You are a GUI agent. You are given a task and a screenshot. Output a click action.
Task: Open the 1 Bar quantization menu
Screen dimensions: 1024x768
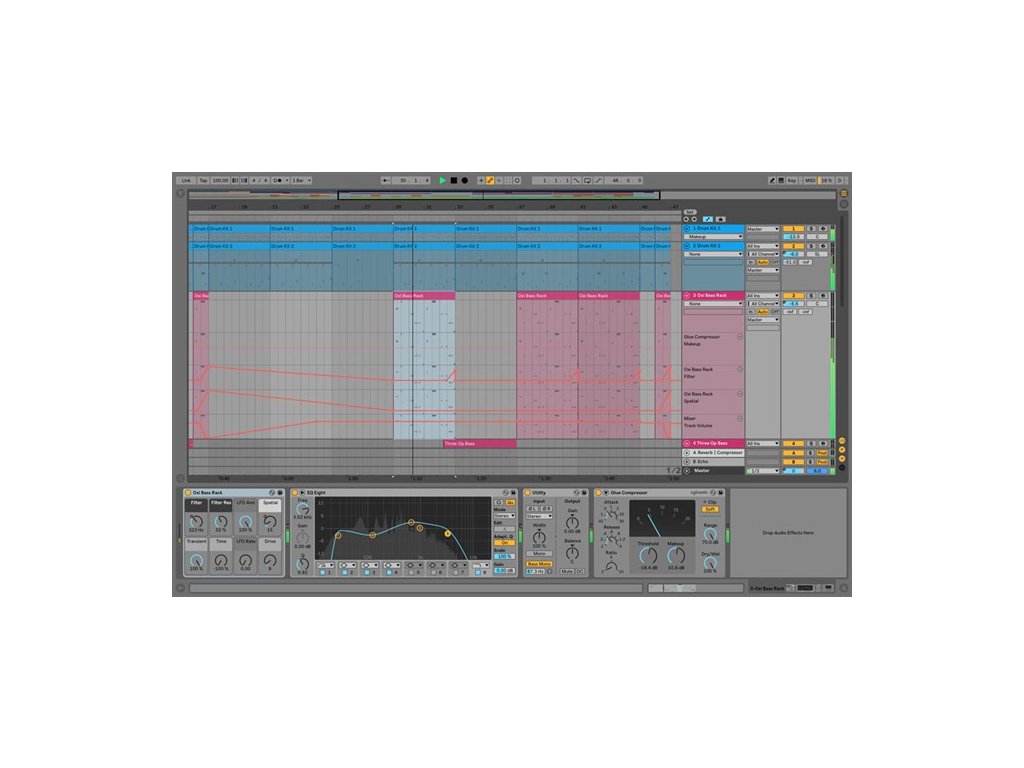tap(301, 180)
